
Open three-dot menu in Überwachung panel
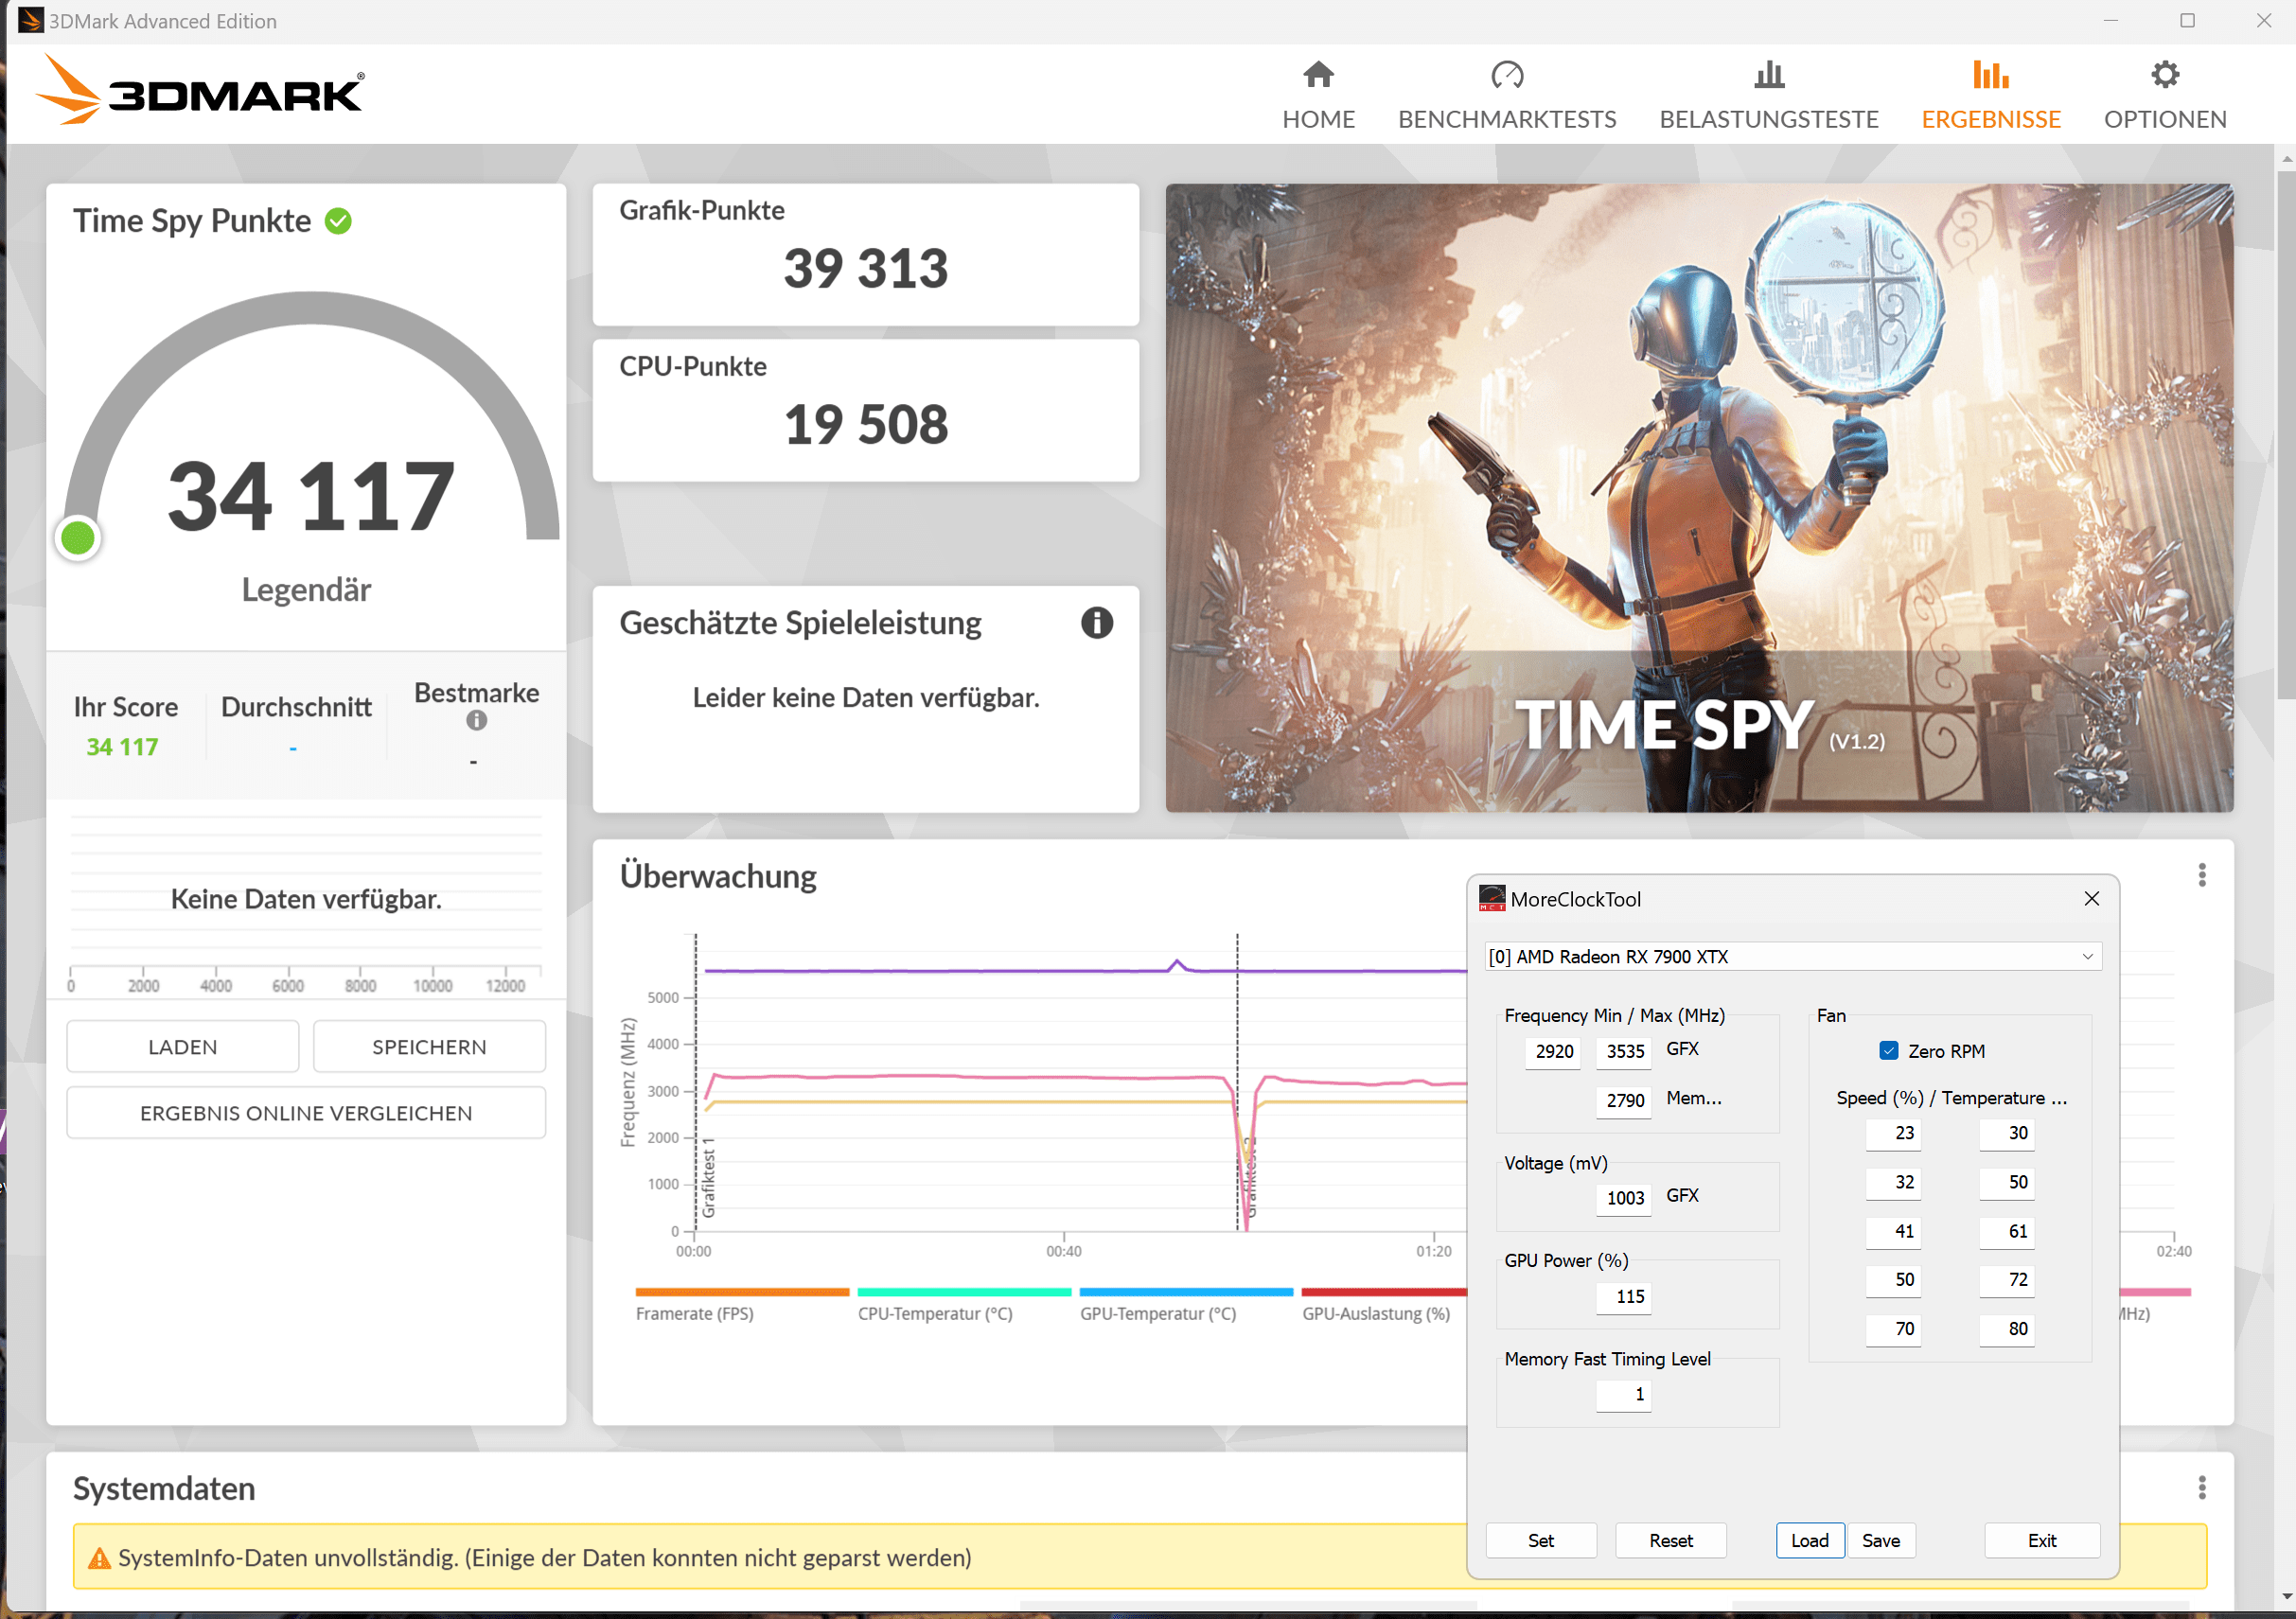2201,876
